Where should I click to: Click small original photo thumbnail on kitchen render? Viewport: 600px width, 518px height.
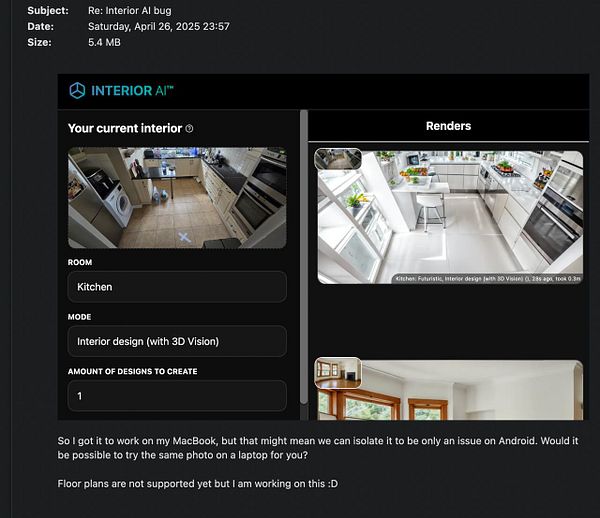tap(338, 159)
